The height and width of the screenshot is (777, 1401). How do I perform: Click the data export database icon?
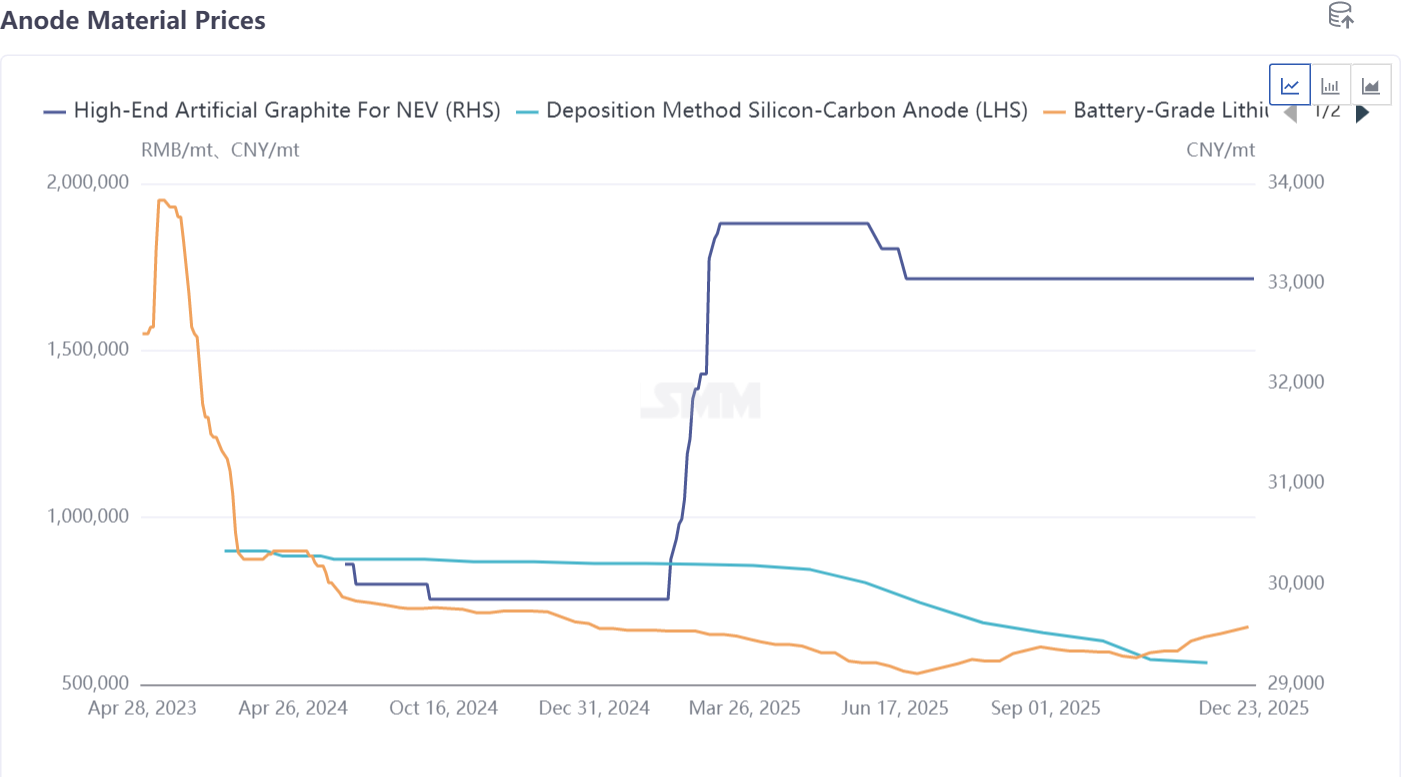coord(1340,15)
